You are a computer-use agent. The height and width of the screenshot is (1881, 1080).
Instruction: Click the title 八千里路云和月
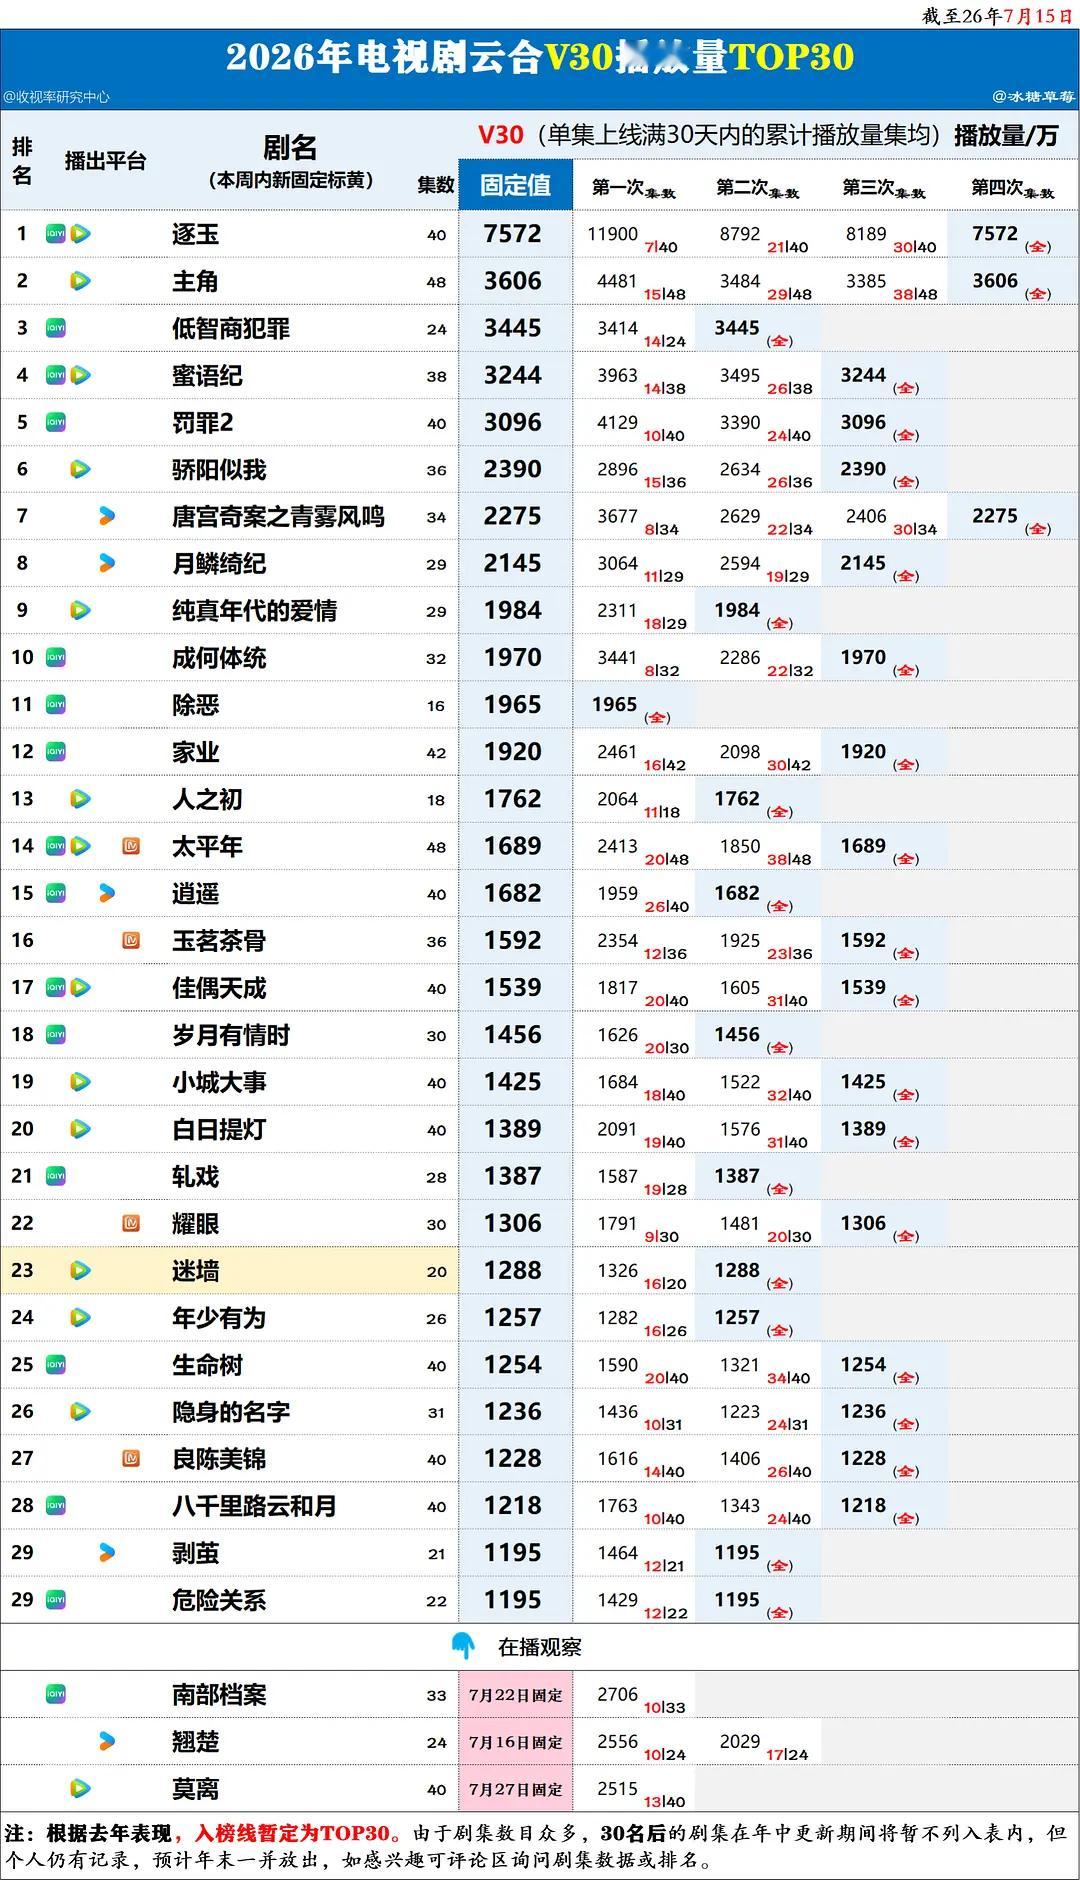[x=254, y=1506]
